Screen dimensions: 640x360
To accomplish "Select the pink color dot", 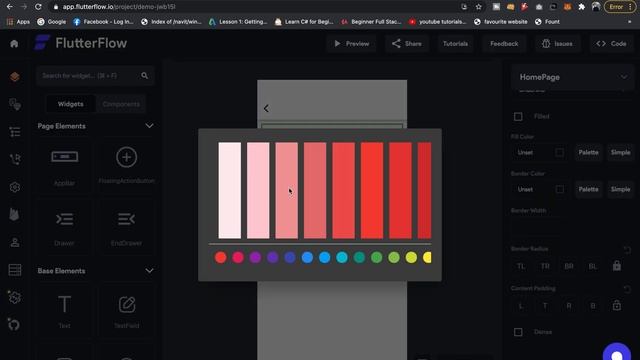I will [238, 258].
